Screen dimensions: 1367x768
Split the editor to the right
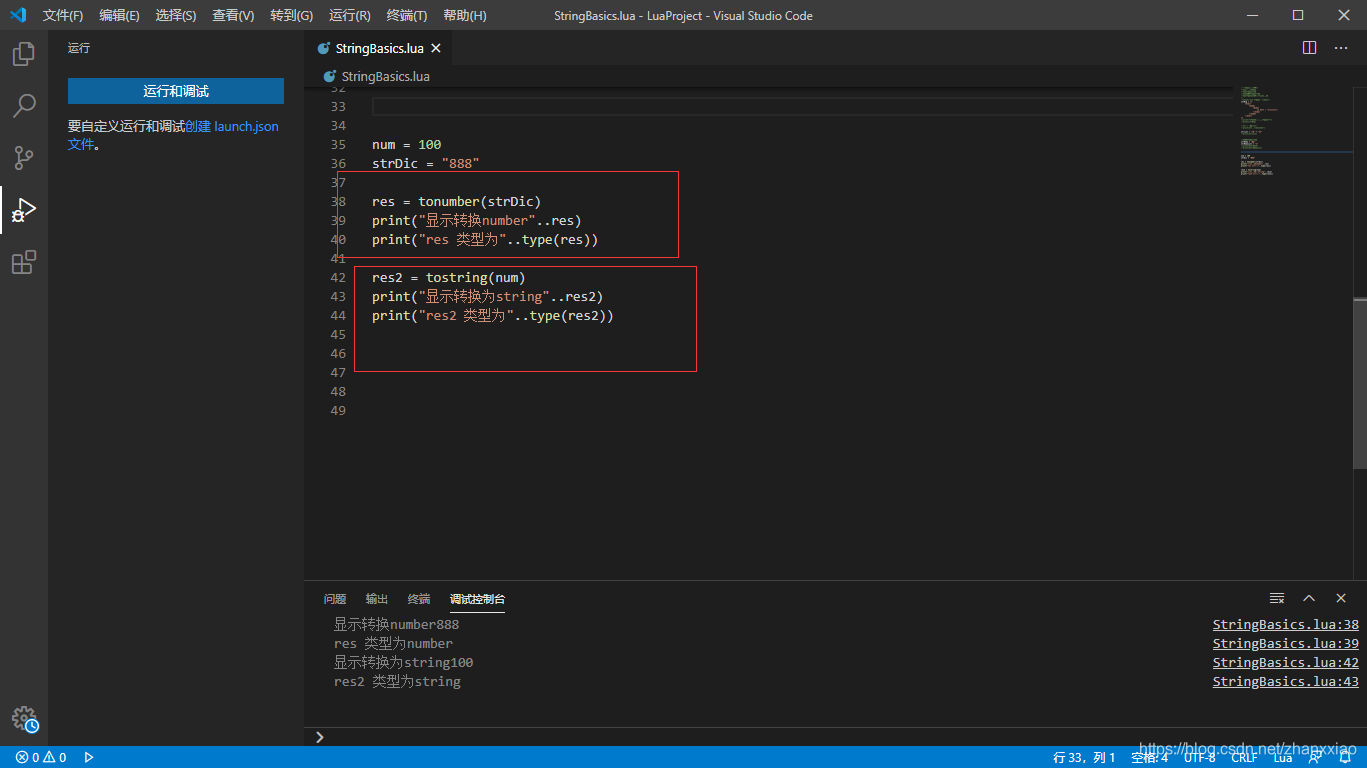(x=1310, y=48)
